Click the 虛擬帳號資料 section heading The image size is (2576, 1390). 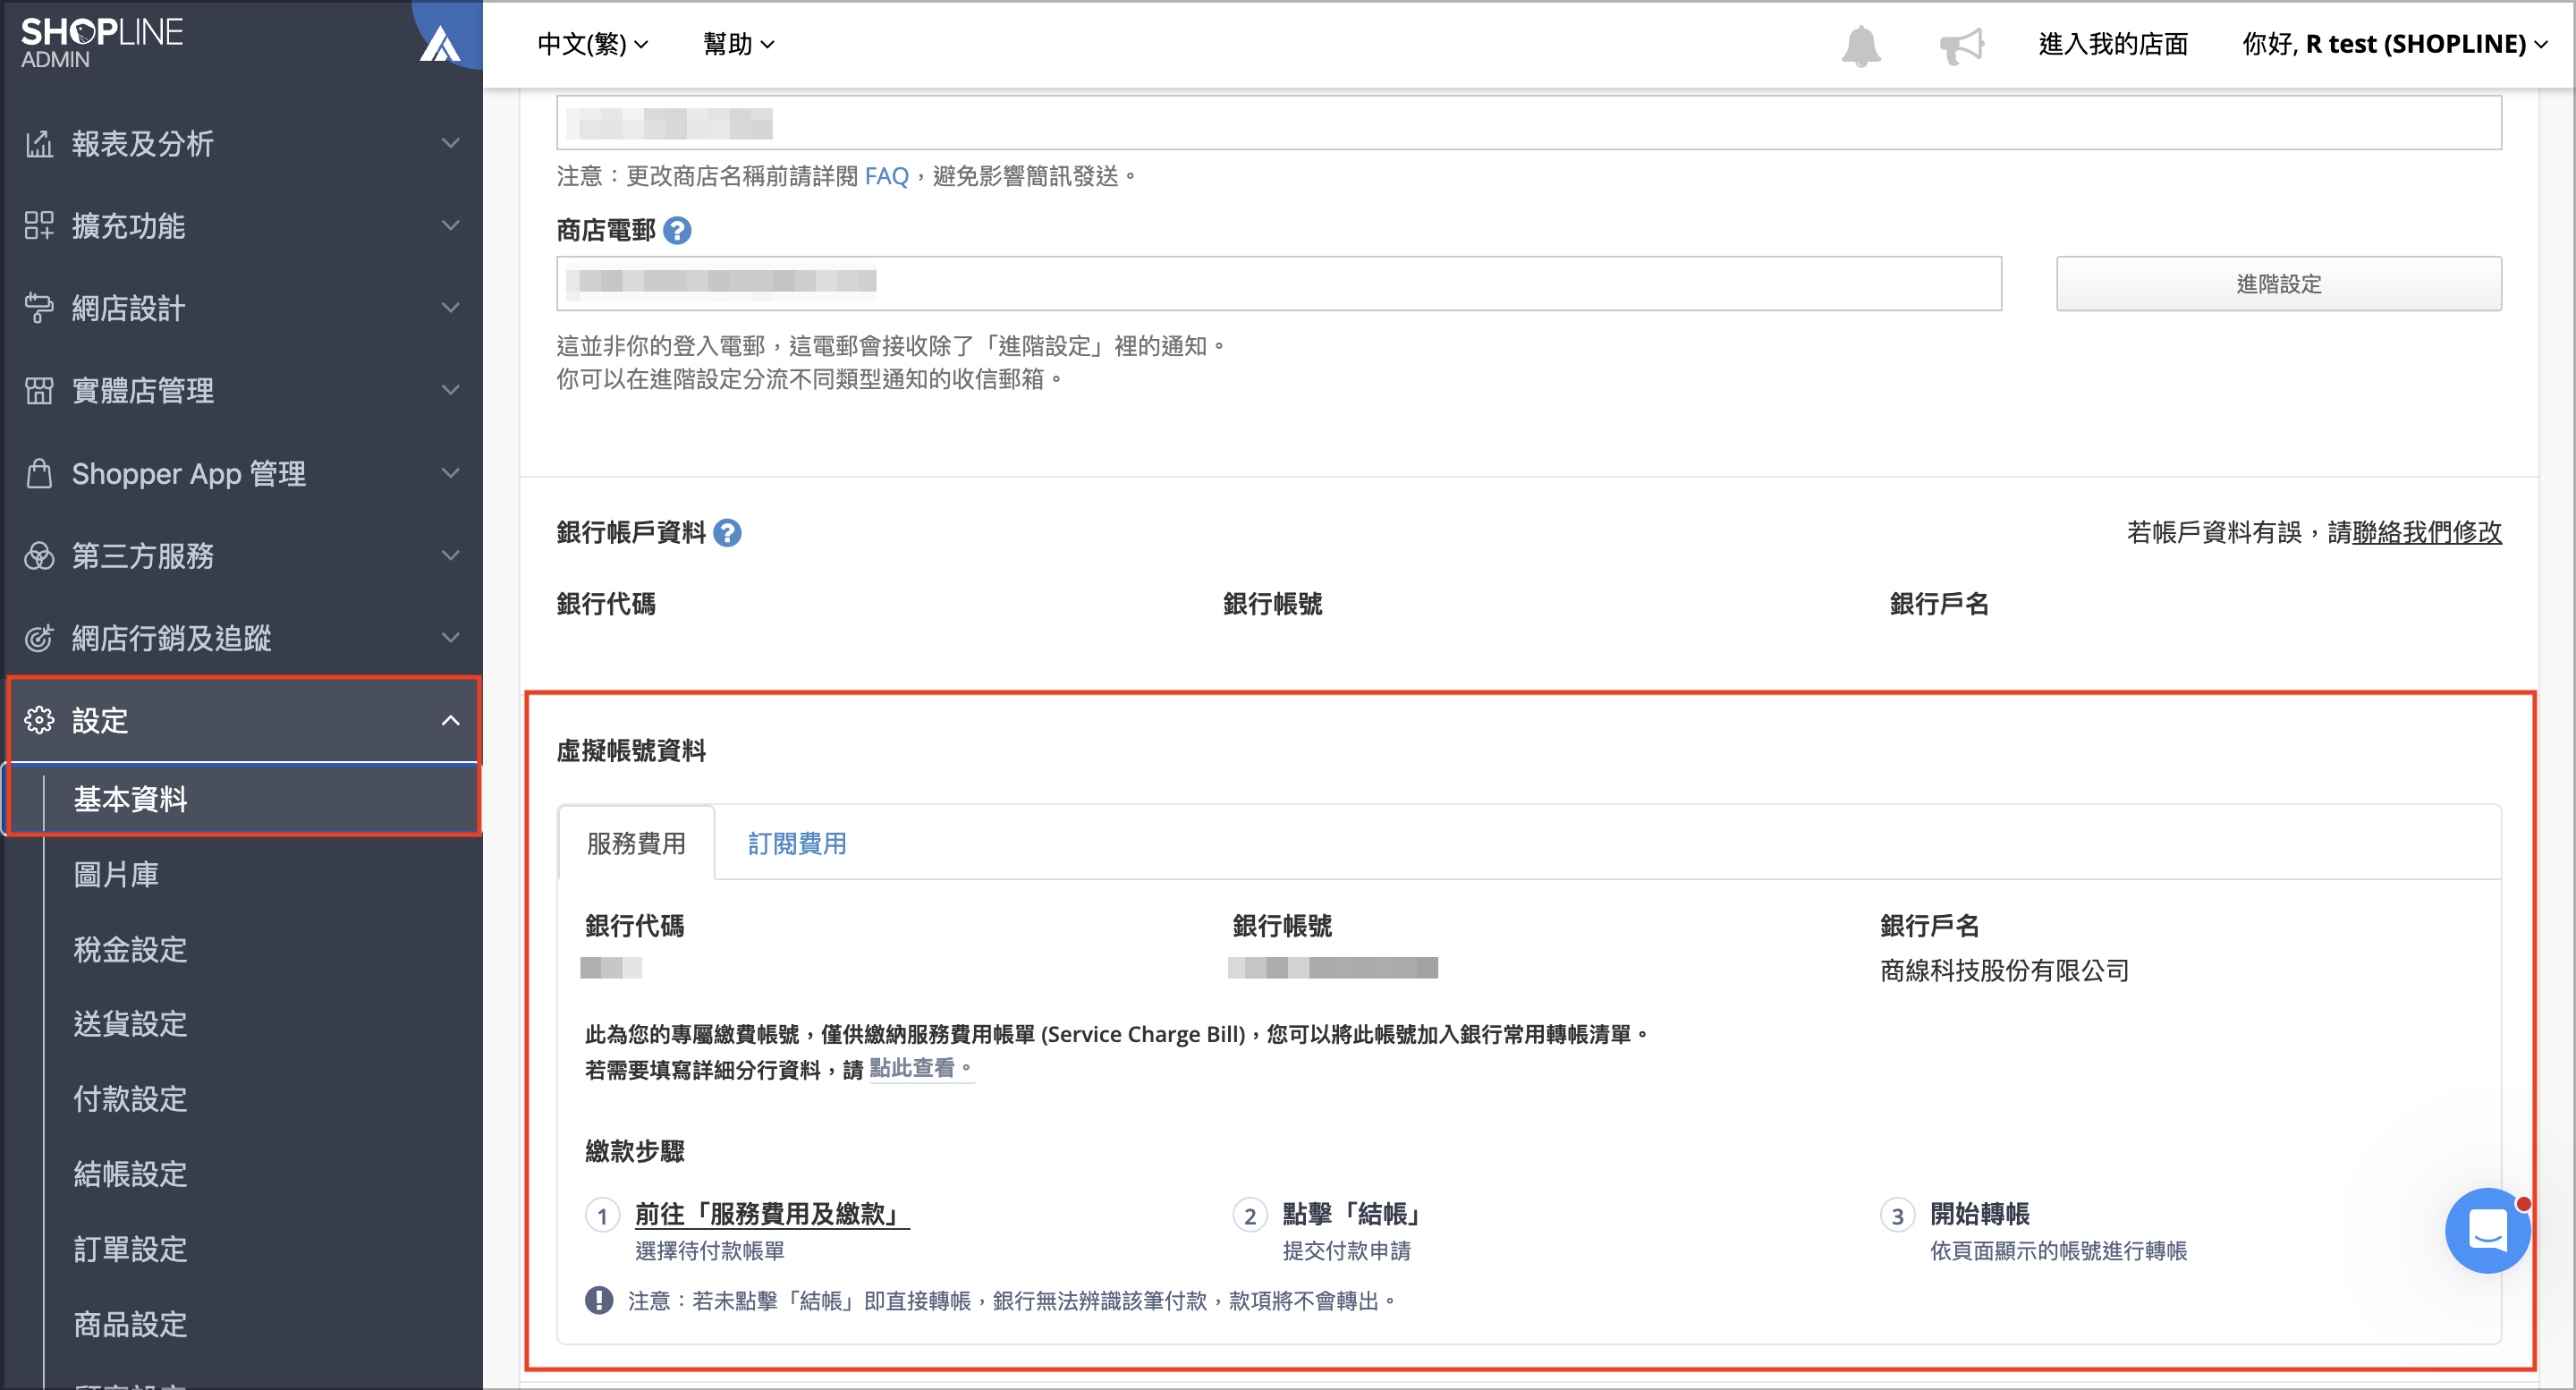pyautogui.click(x=631, y=751)
